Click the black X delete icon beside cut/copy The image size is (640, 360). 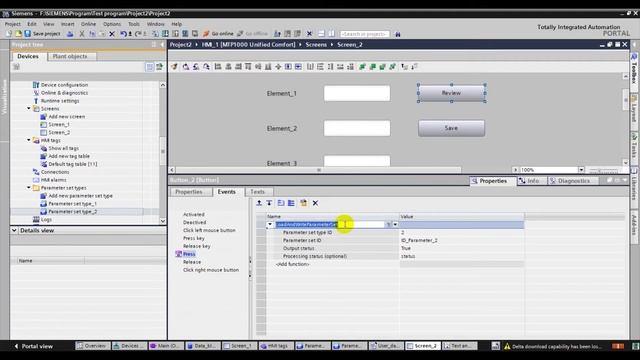tap(112, 34)
